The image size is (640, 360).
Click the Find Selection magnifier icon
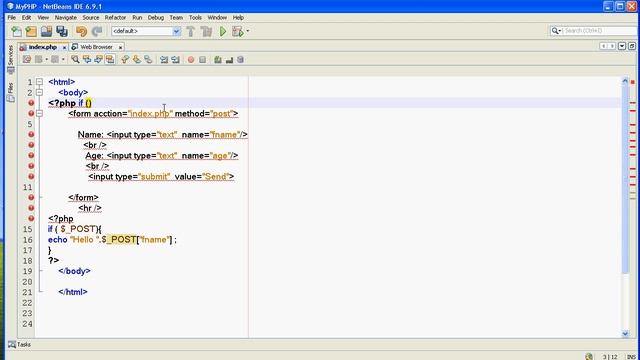click(x=75, y=60)
